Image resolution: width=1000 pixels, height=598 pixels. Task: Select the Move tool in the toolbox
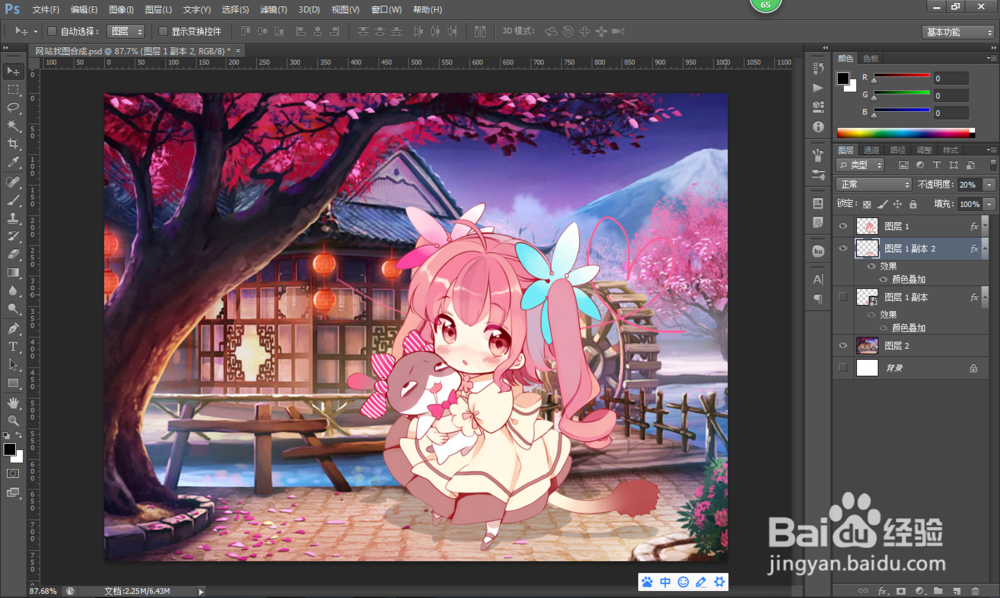point(13,71)
